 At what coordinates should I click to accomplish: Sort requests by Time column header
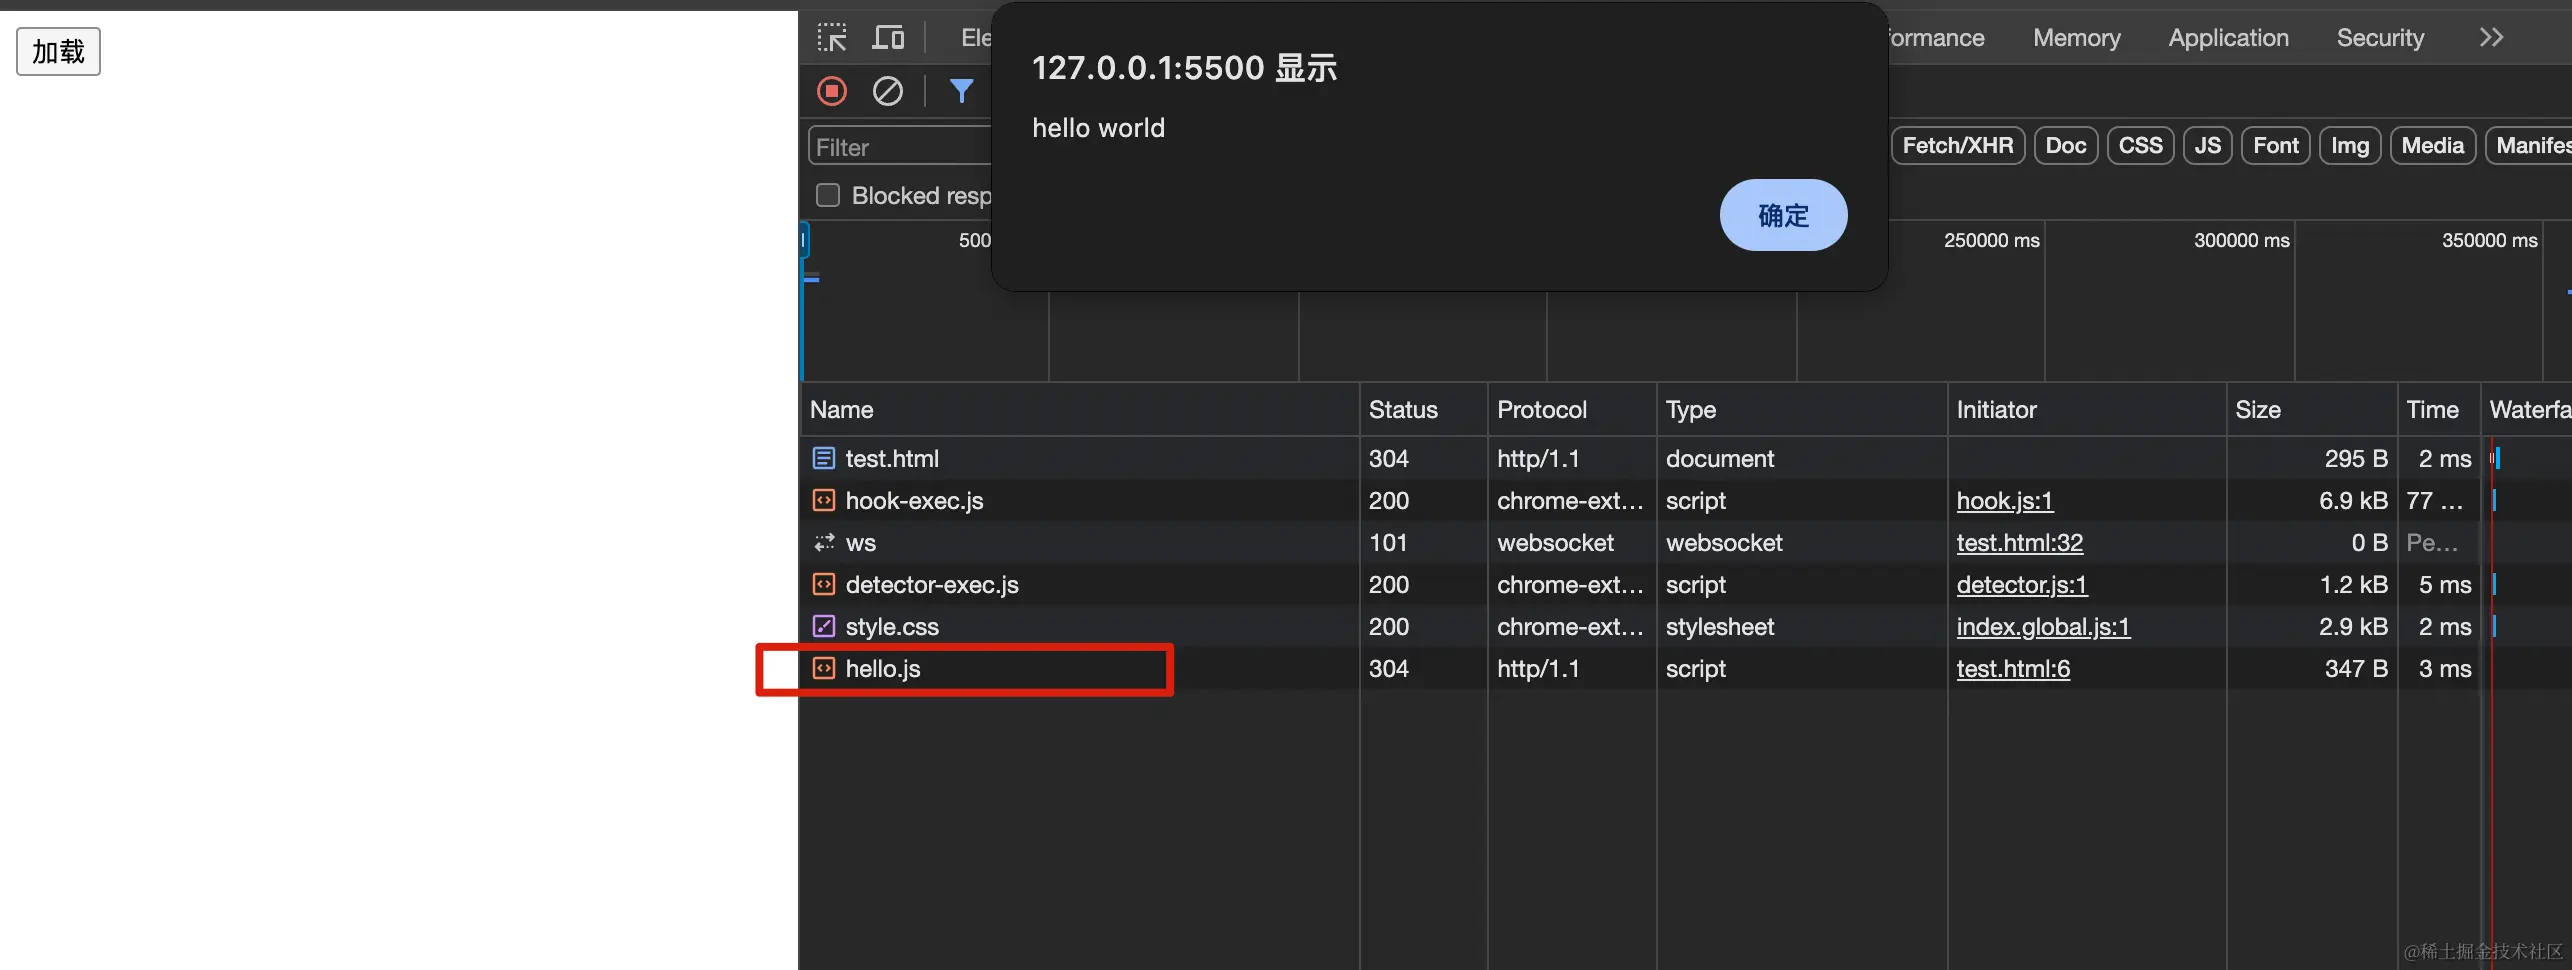(x=2439, y=410)
